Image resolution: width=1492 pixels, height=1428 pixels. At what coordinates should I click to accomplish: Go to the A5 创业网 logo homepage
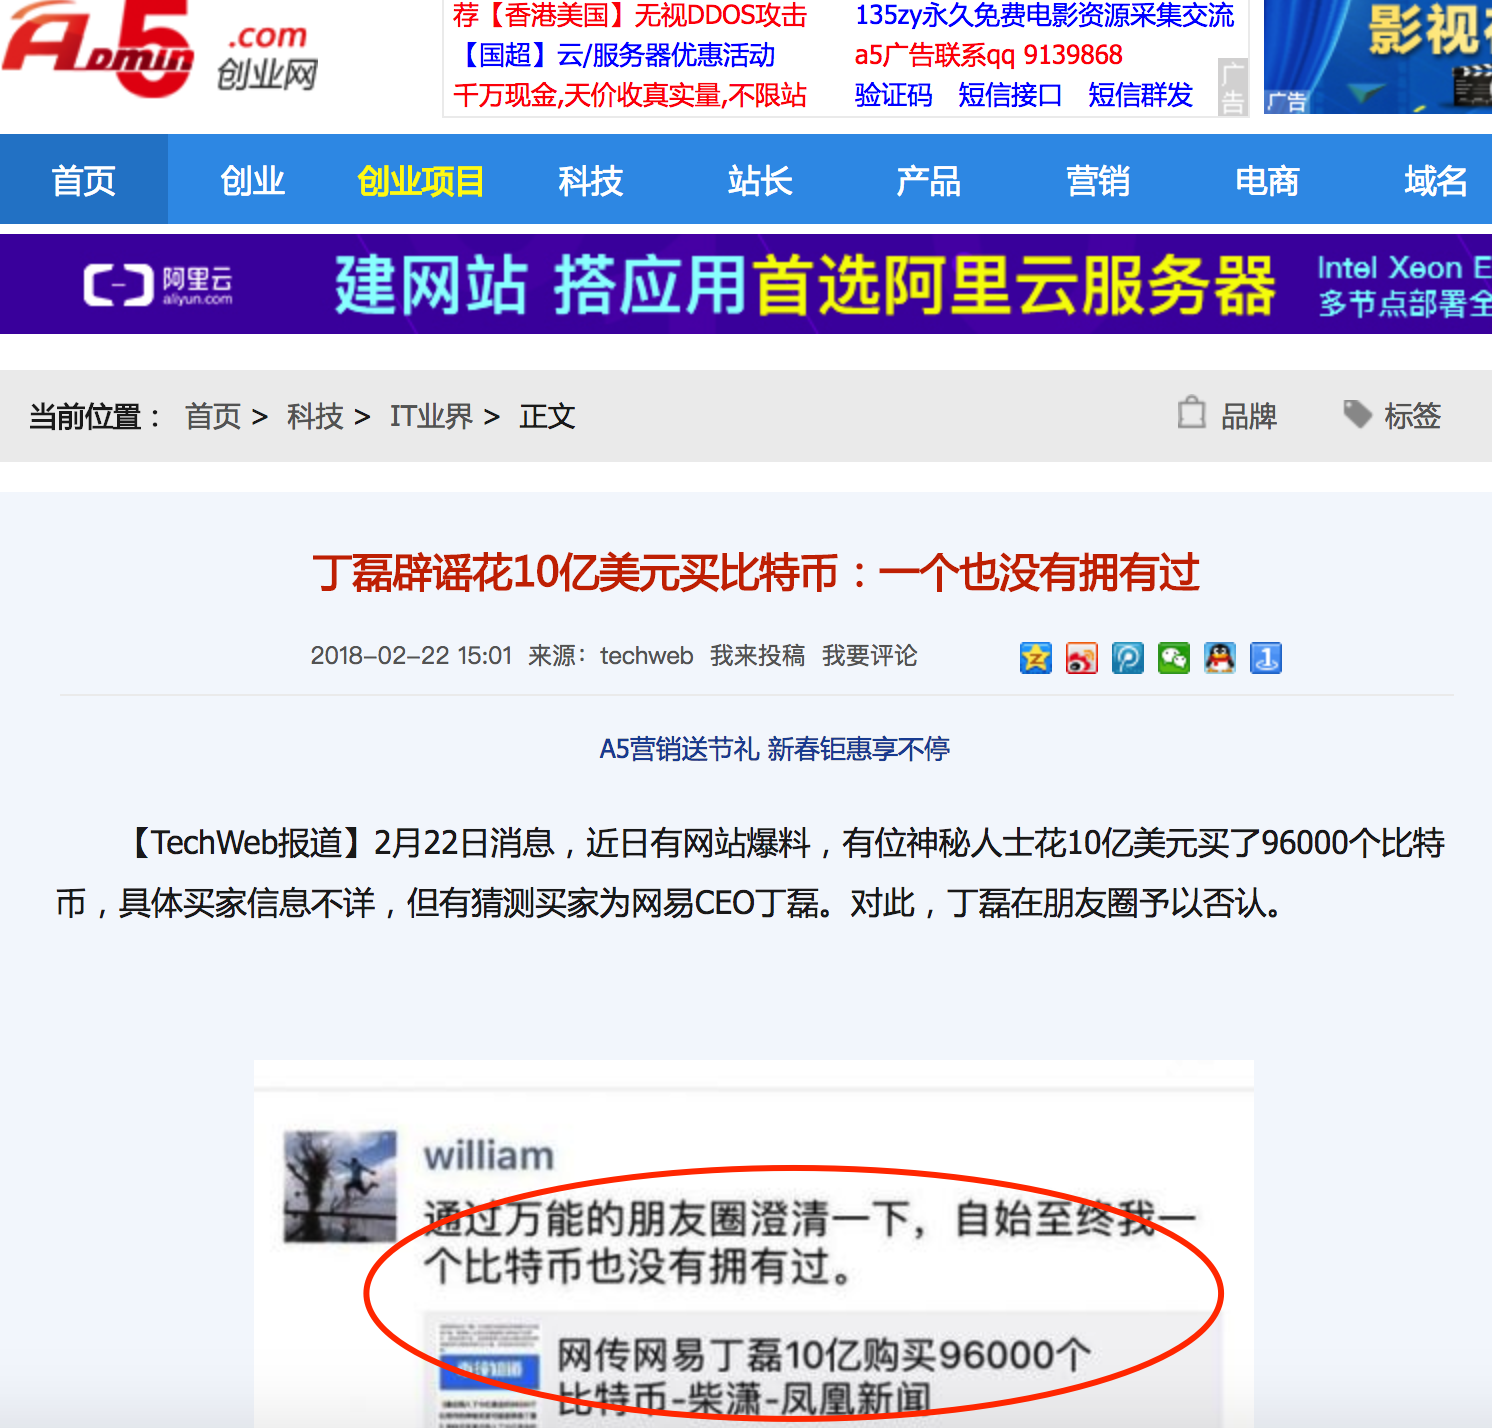point(160,50)
